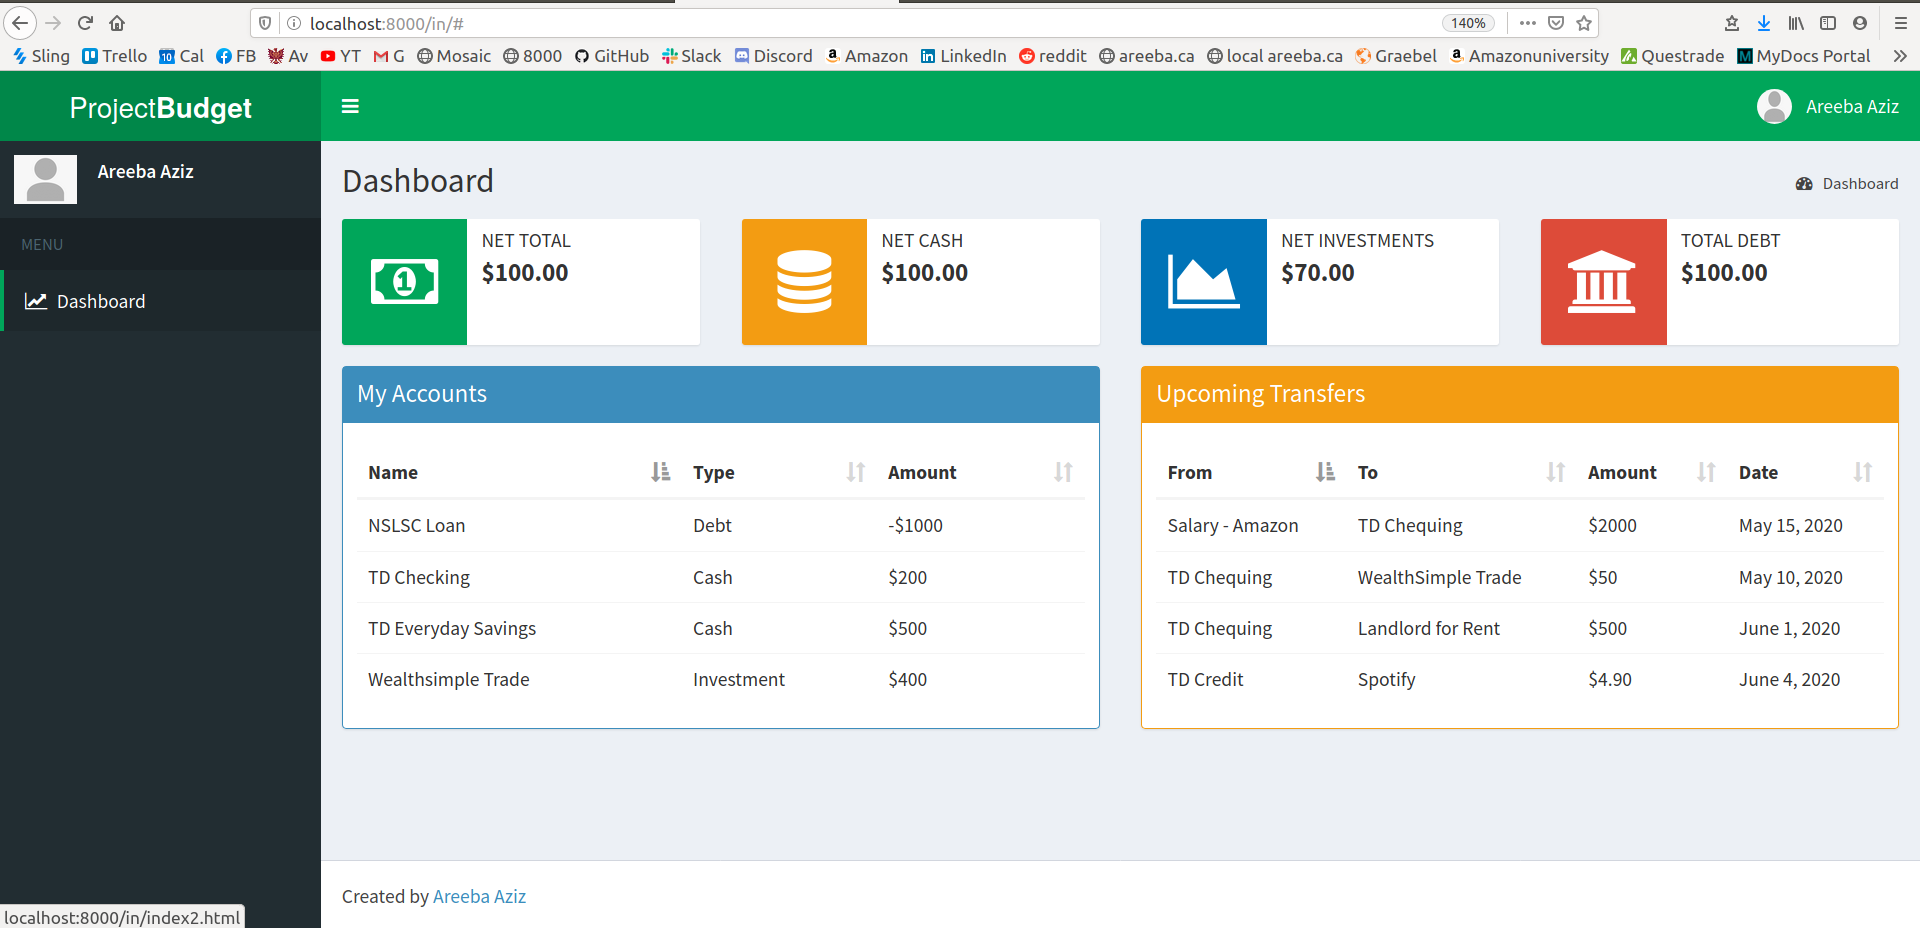Reload the page
This screenshot has height=928, width=1920.
(x=86, y=23)
